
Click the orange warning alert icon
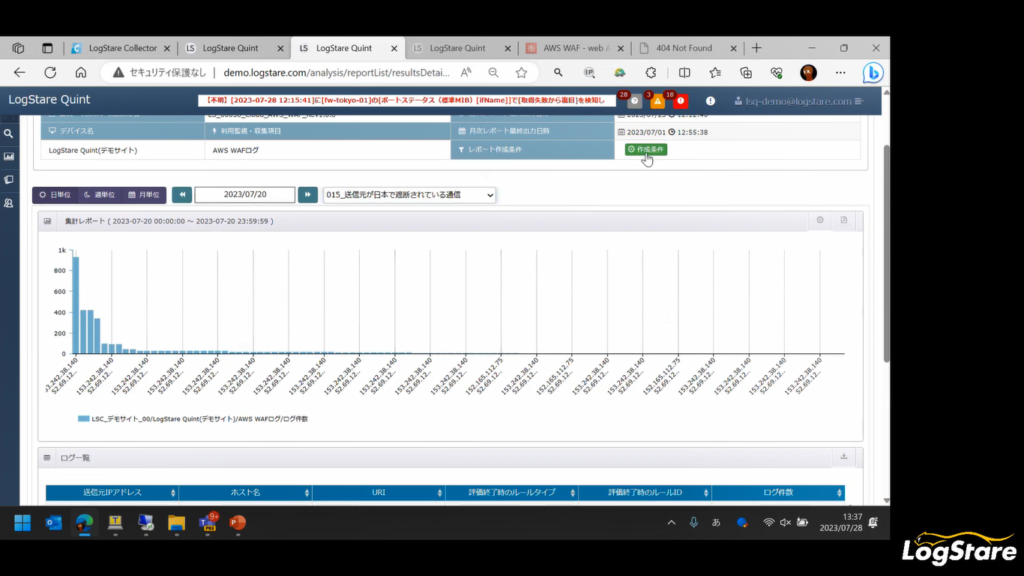tap(658, 101)
